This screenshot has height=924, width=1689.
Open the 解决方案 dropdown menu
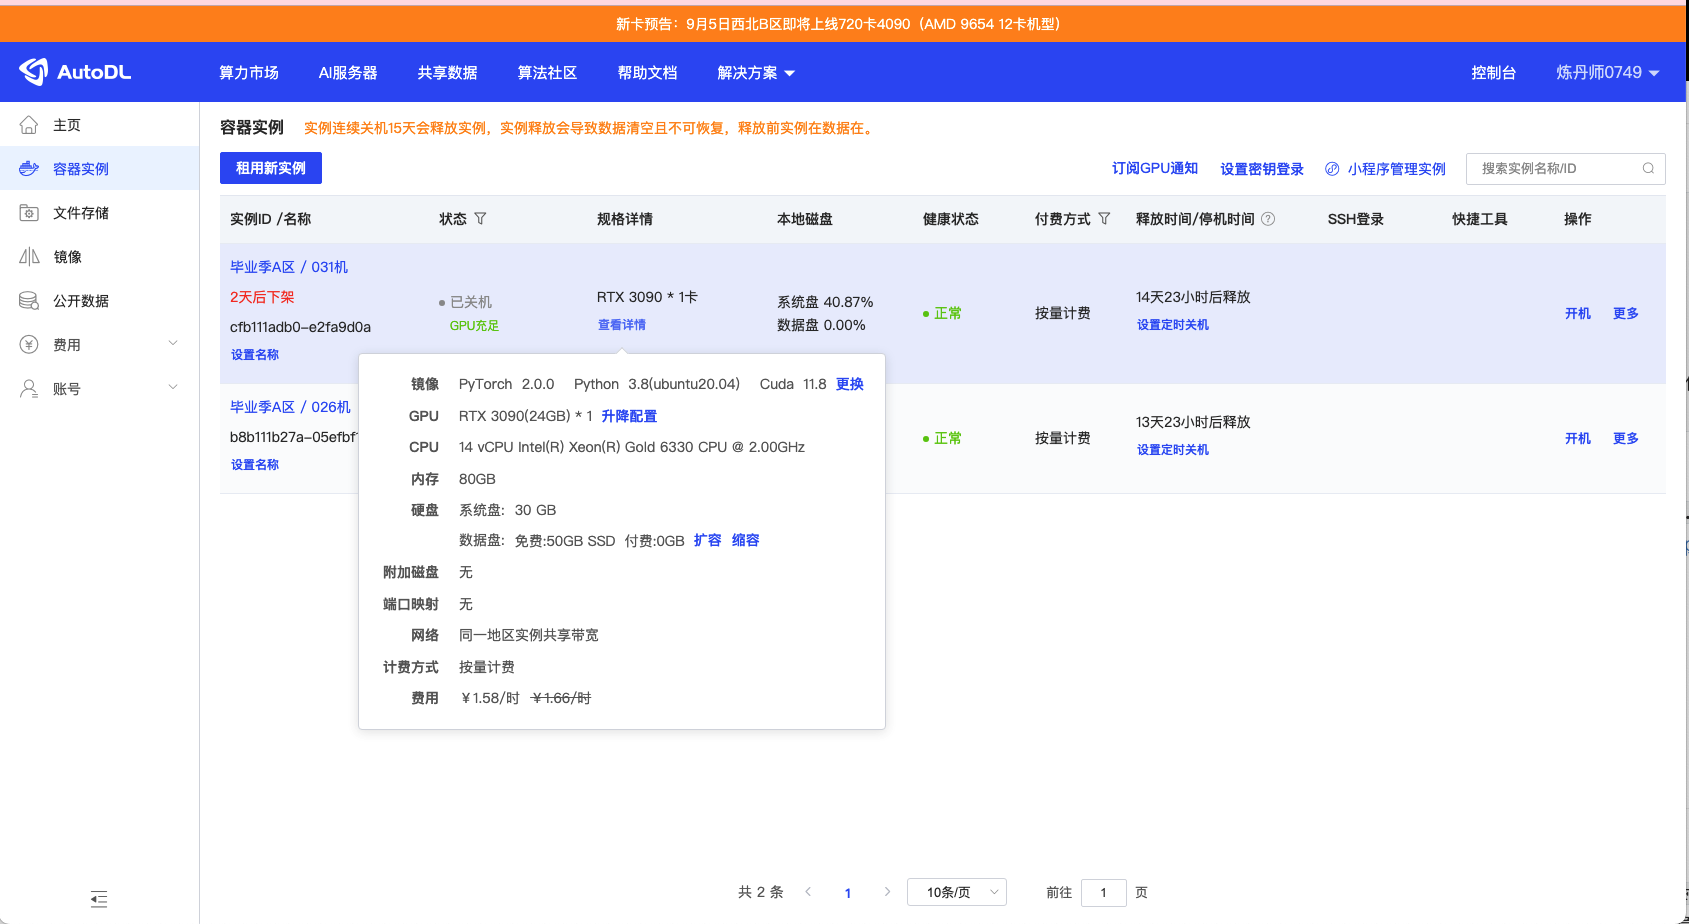756,73
